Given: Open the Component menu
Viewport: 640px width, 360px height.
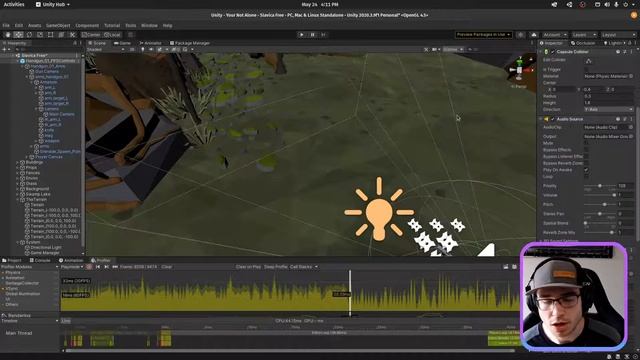Looking at the screenshot, I should tap(87, 25).
